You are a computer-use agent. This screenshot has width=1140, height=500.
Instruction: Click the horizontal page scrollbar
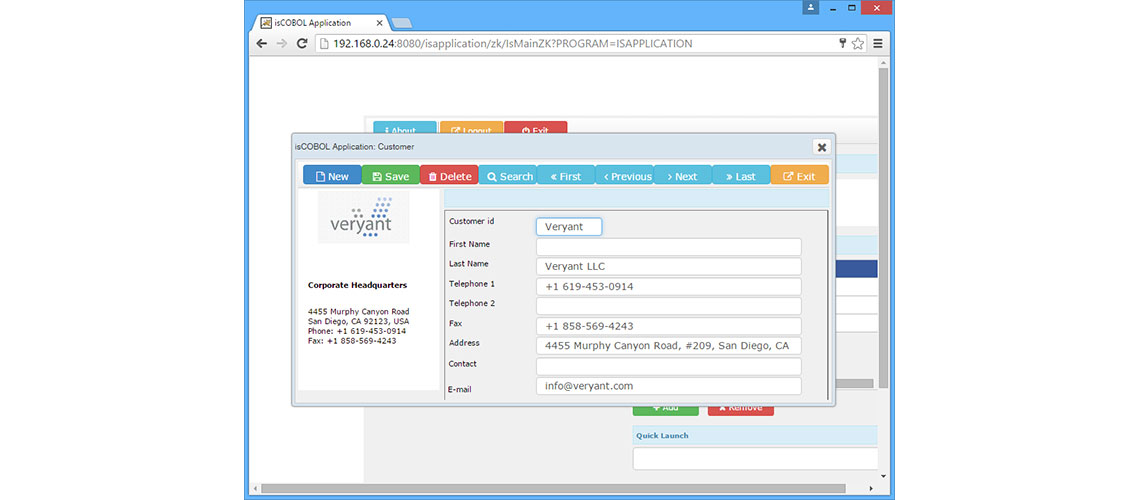point(553,488)
